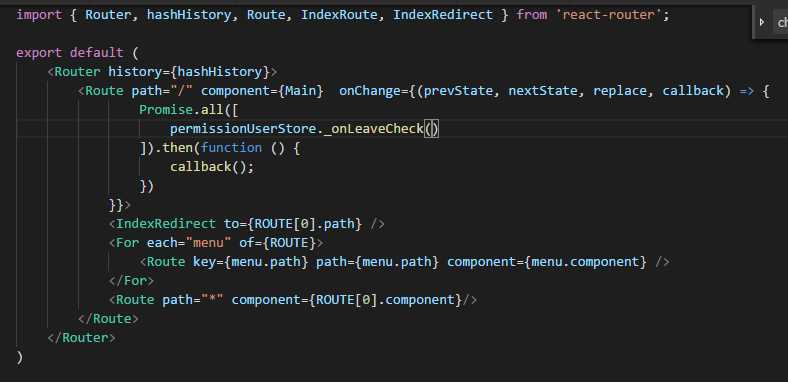Click the 'react-router' module string
The image size is (788, 382).
point(609,15)
